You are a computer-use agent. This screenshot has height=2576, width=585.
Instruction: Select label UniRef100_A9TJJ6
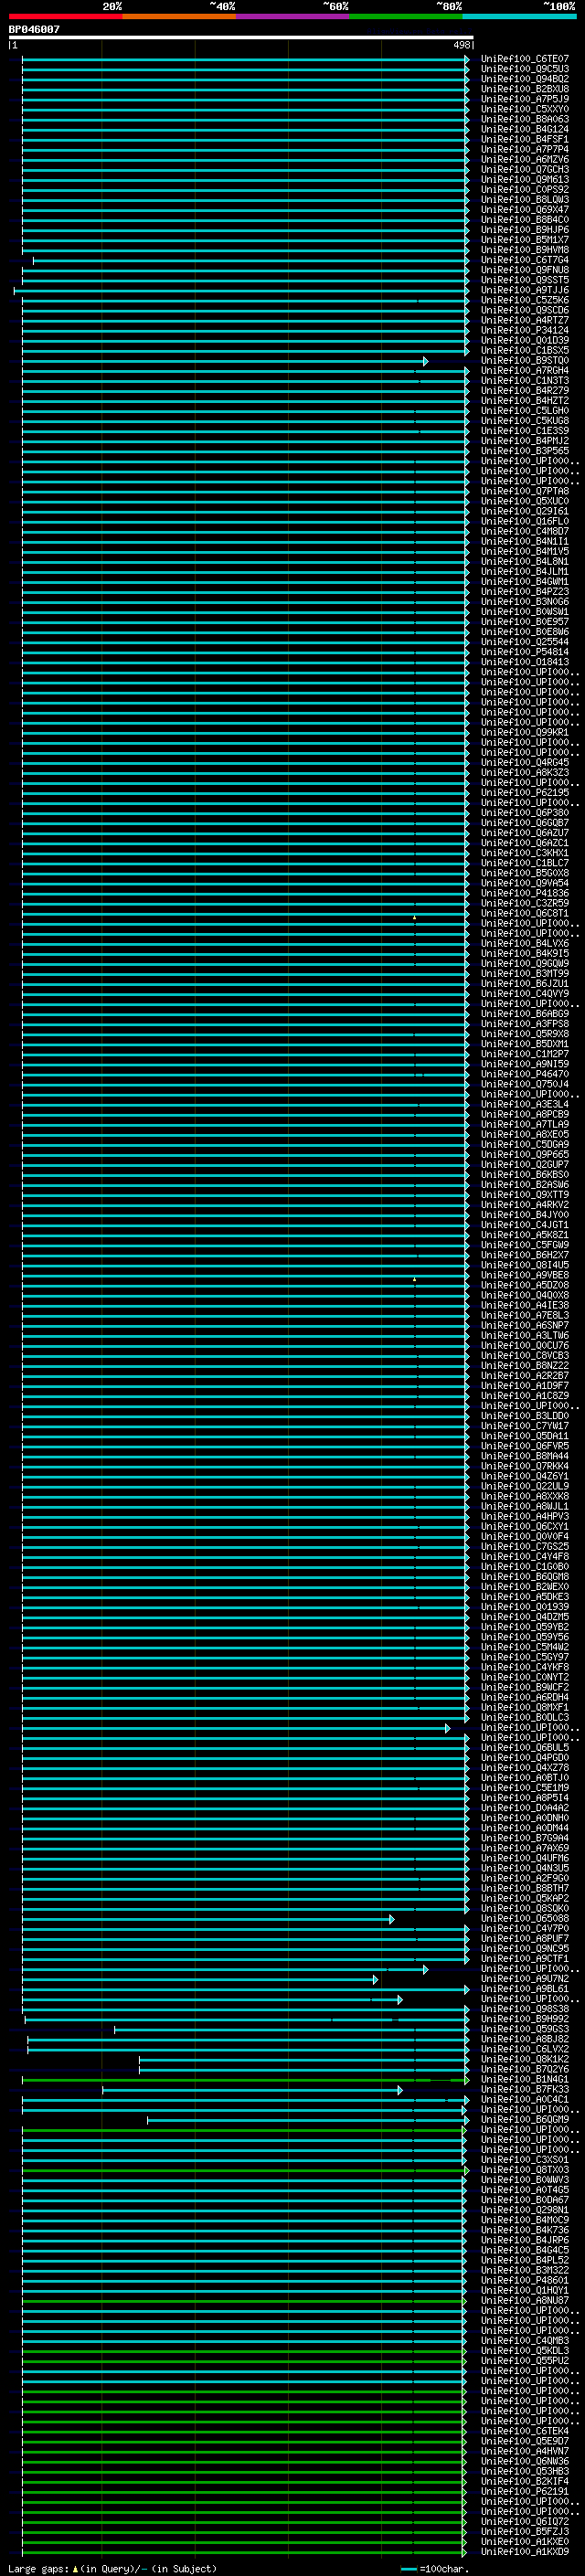pos(524,290)
